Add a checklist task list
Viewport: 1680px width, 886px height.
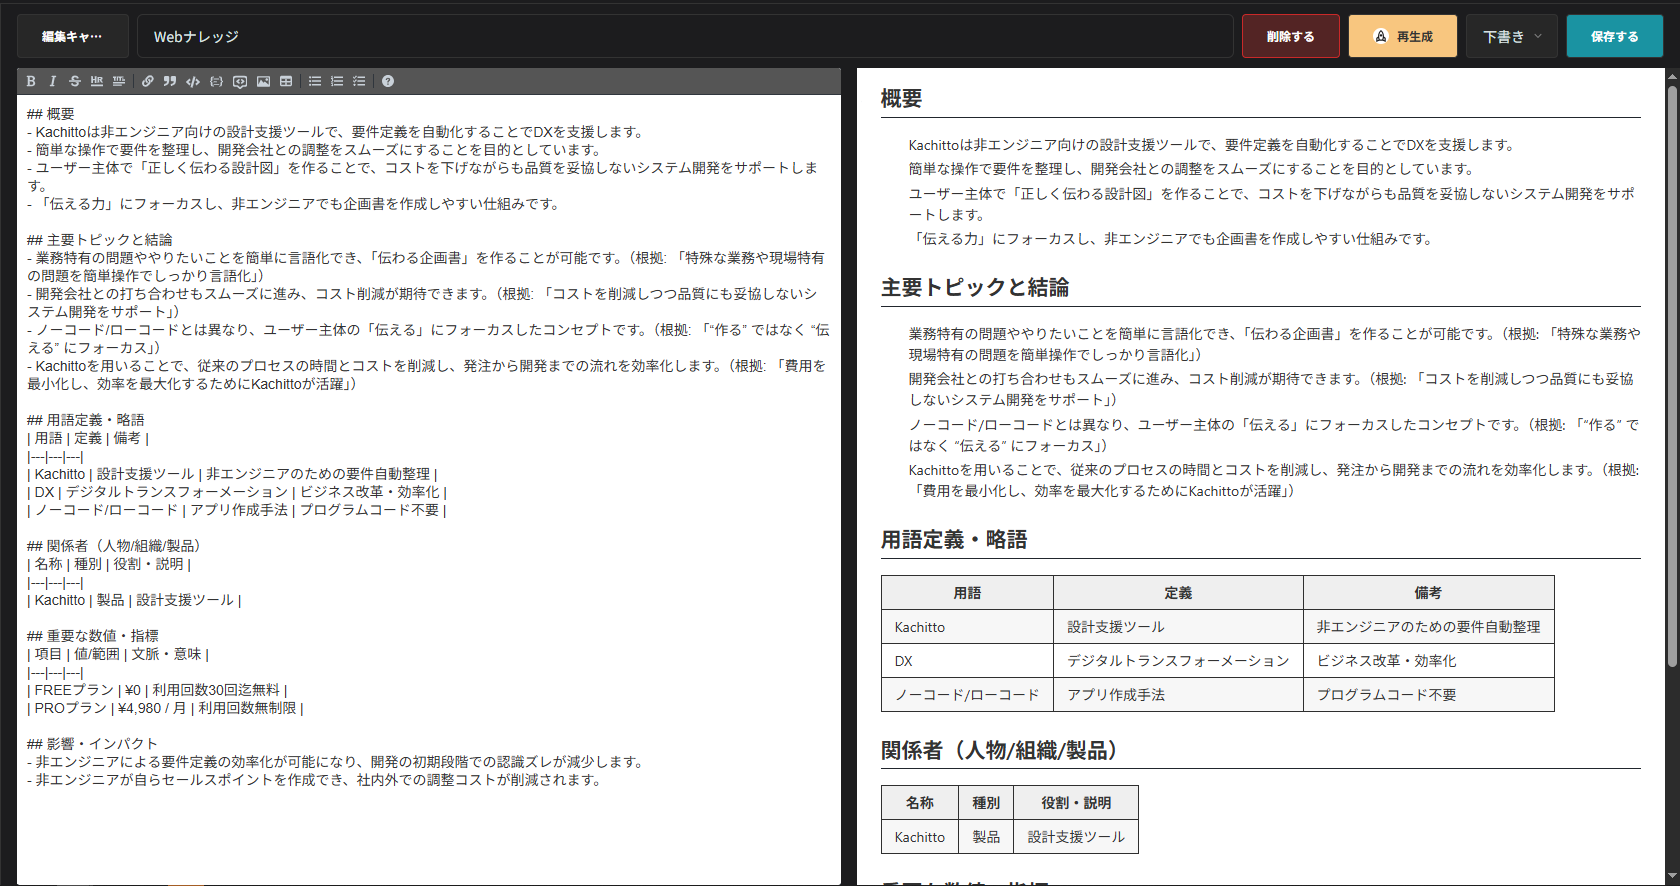(x=359, y=81)
